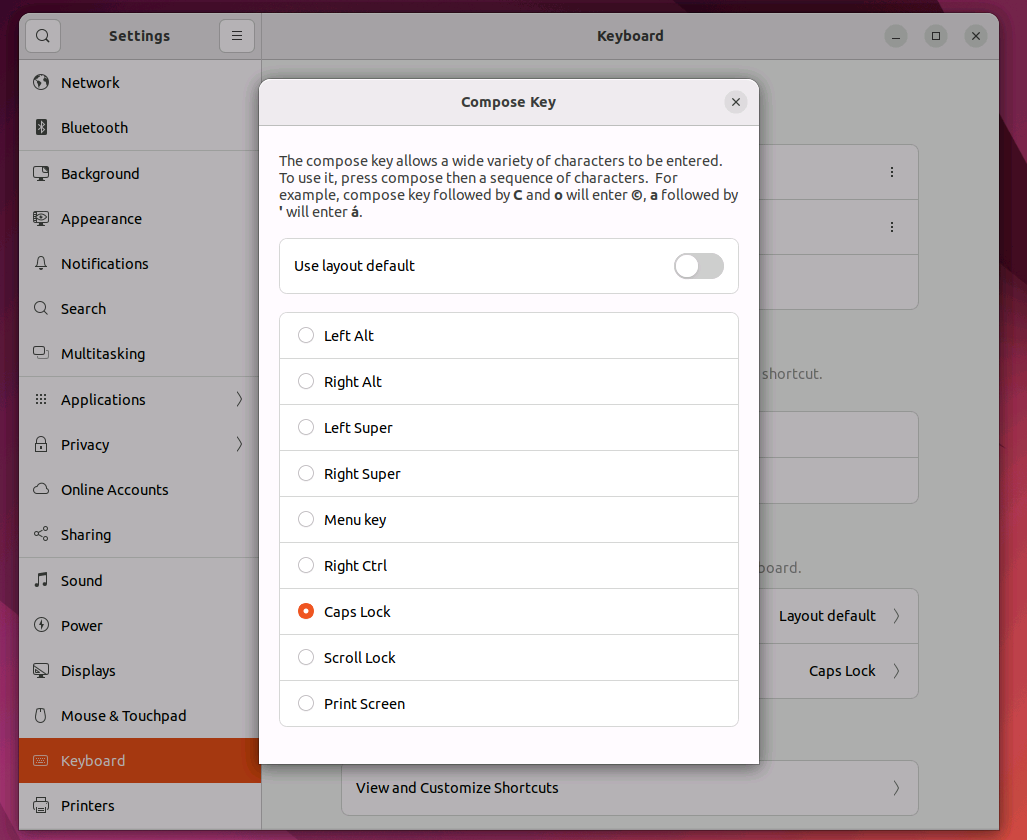This screenshot has height=840, width=1027.
Task: Go to Multitasking settings
Action: tap(140, 353)
